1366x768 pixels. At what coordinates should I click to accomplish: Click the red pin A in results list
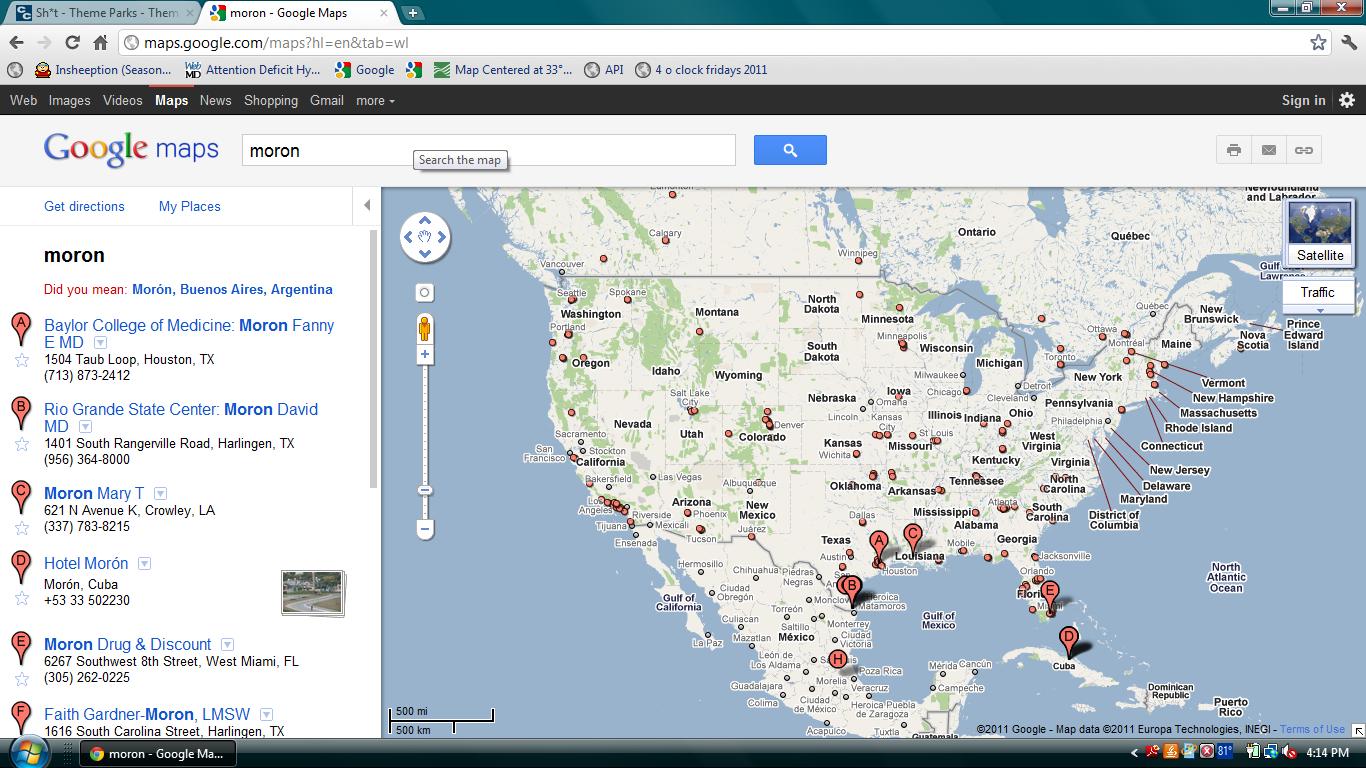(20, 329)
